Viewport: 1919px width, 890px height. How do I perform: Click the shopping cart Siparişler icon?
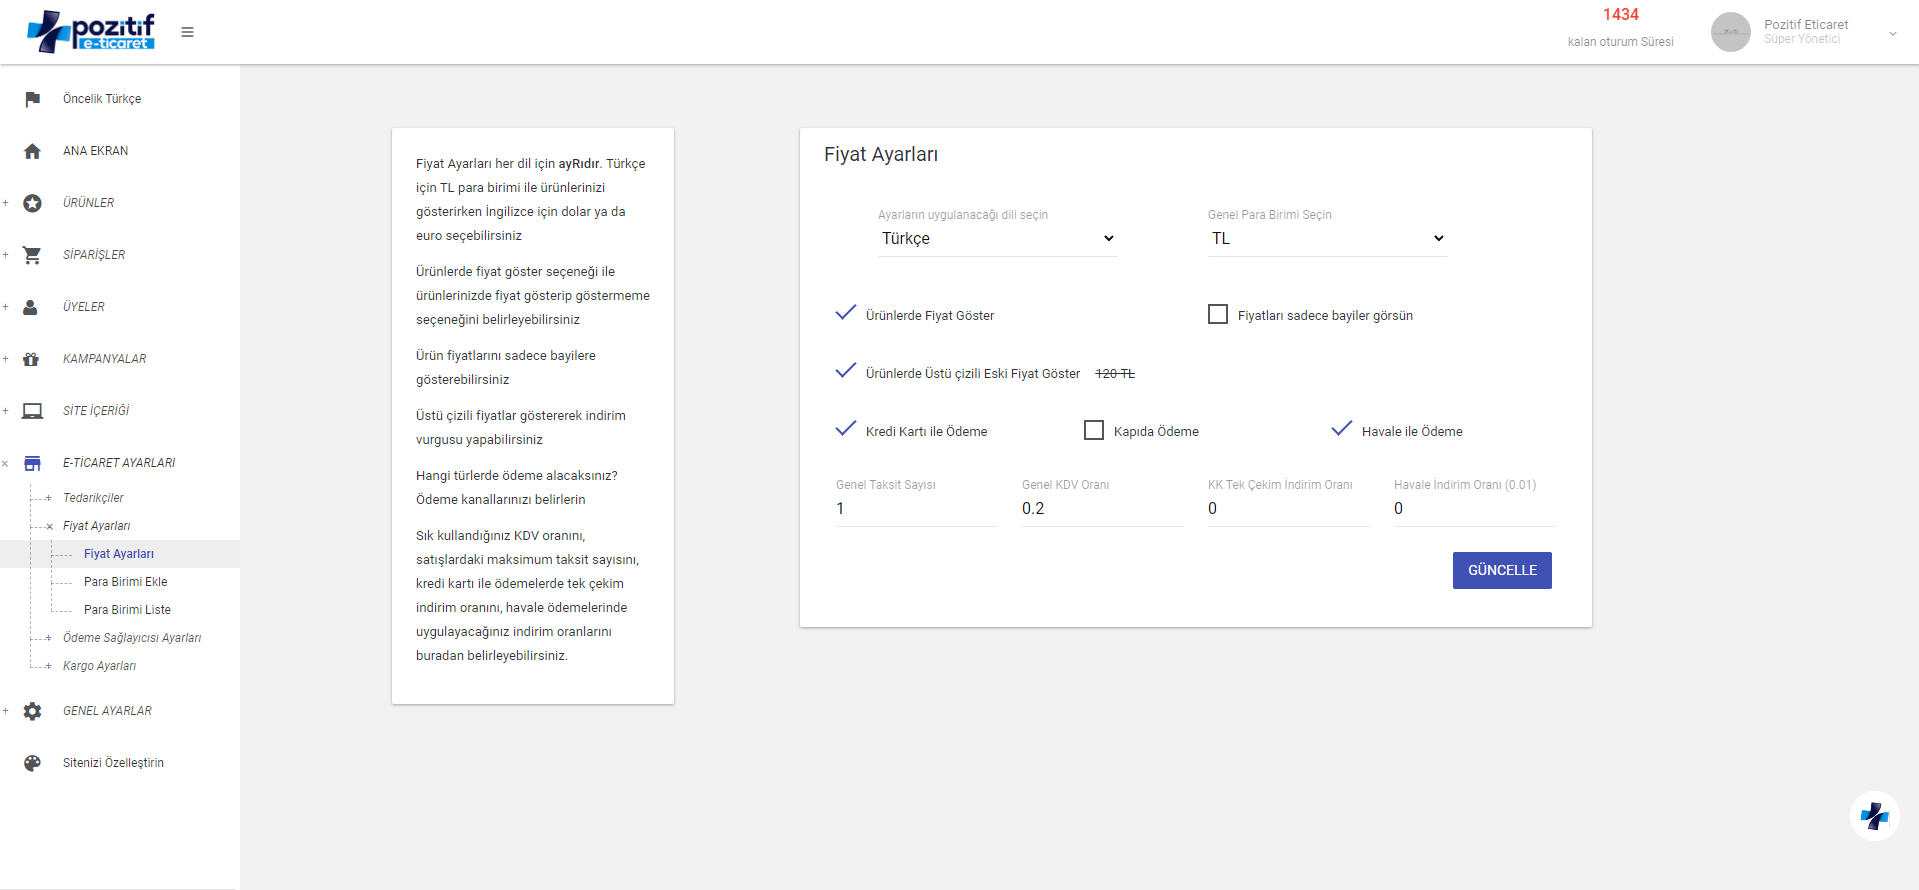click(32, 255)
